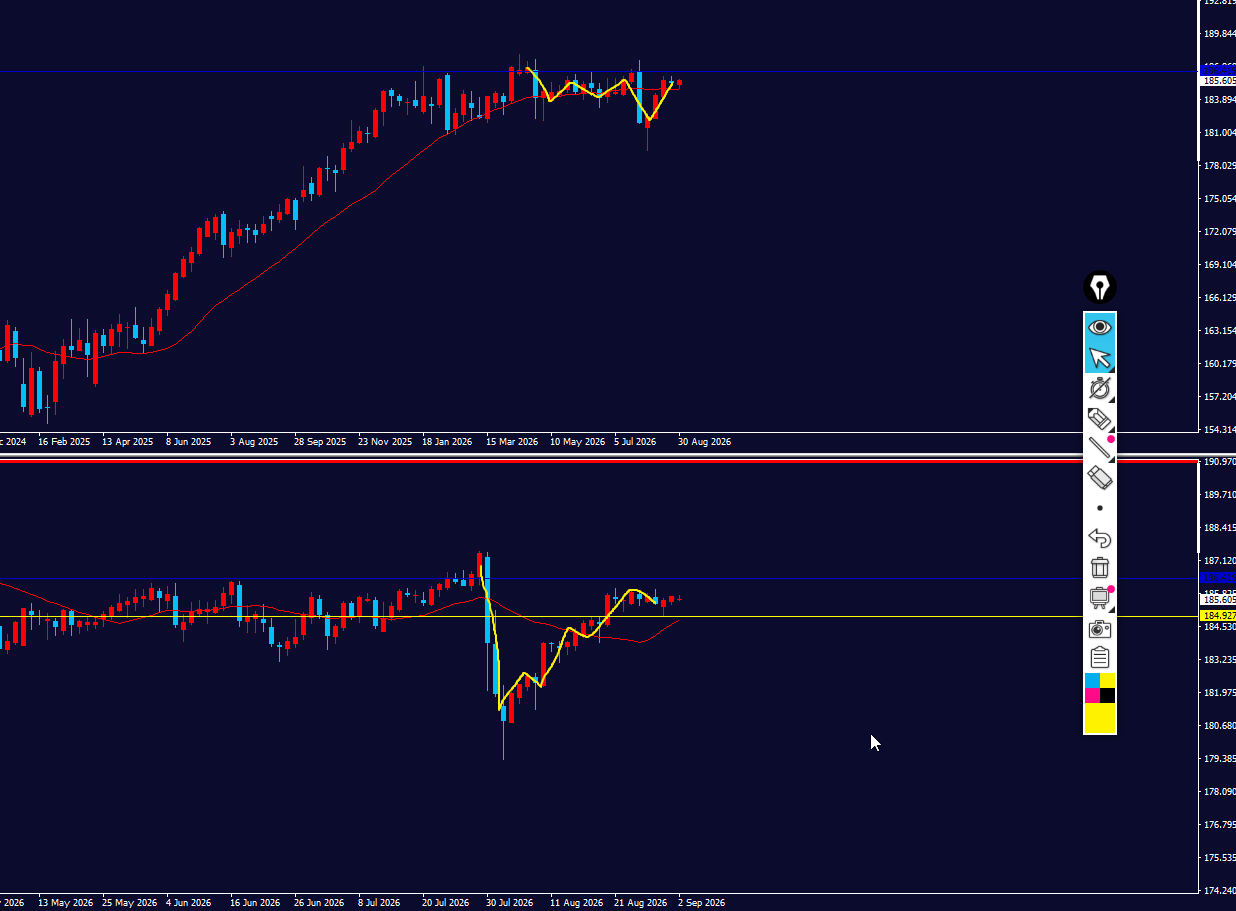The height and width of the screenshot is (911, 1236).
Task: Click the 185.605 price tag on upper chart
Action: [1217, 80]
